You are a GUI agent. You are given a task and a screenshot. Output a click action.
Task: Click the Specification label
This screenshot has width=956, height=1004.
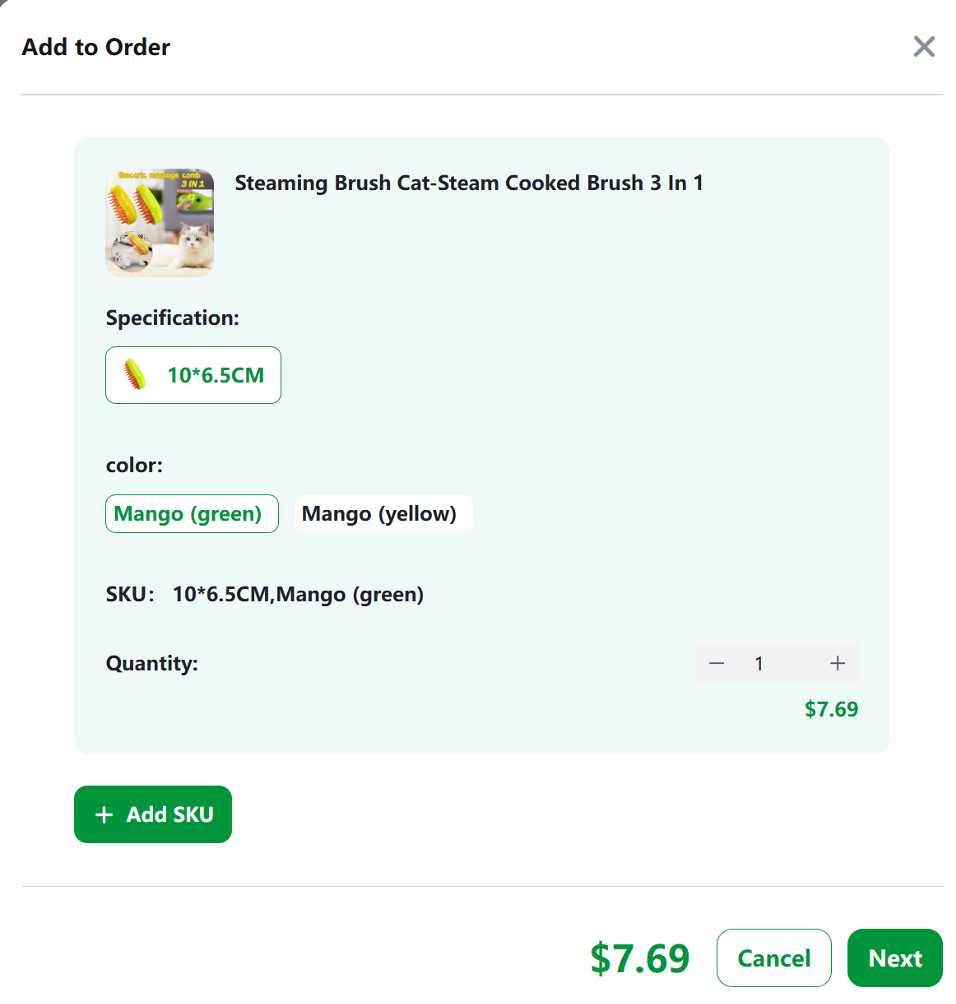click(172, 318)
